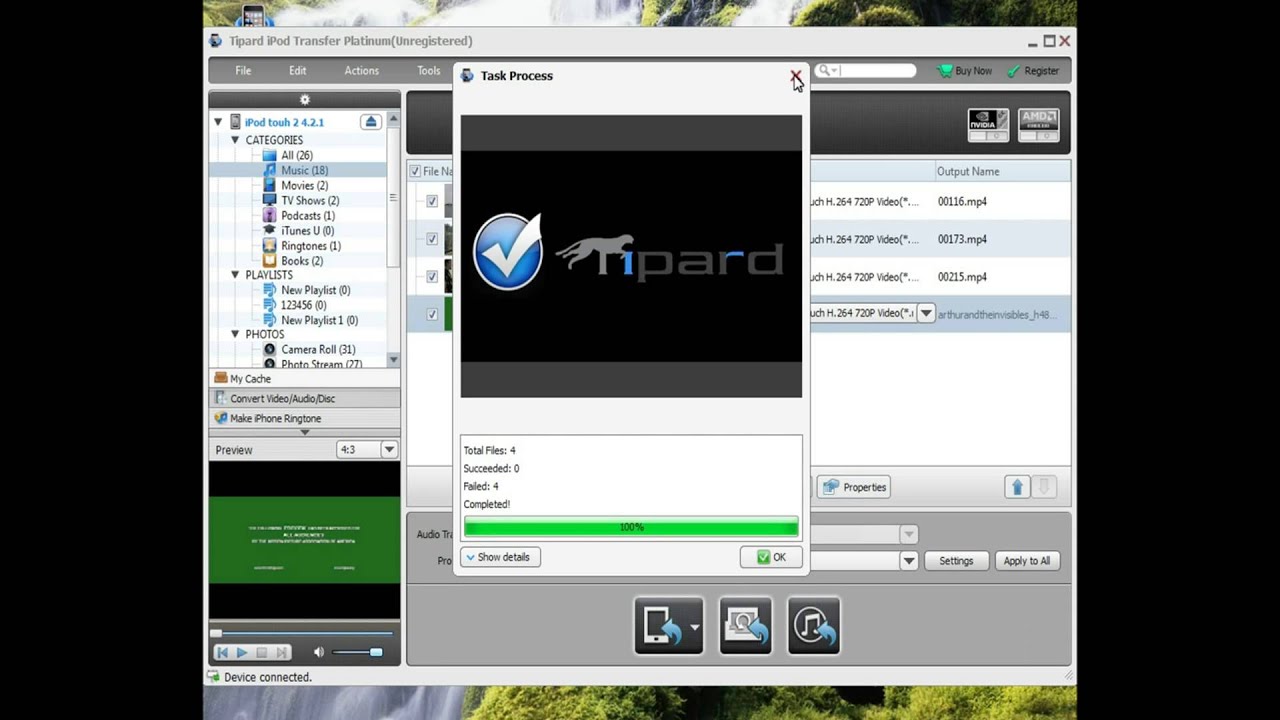The image size is (1280, 720).
Task: Select the All (26) category
Action: [x=297, y=155]
